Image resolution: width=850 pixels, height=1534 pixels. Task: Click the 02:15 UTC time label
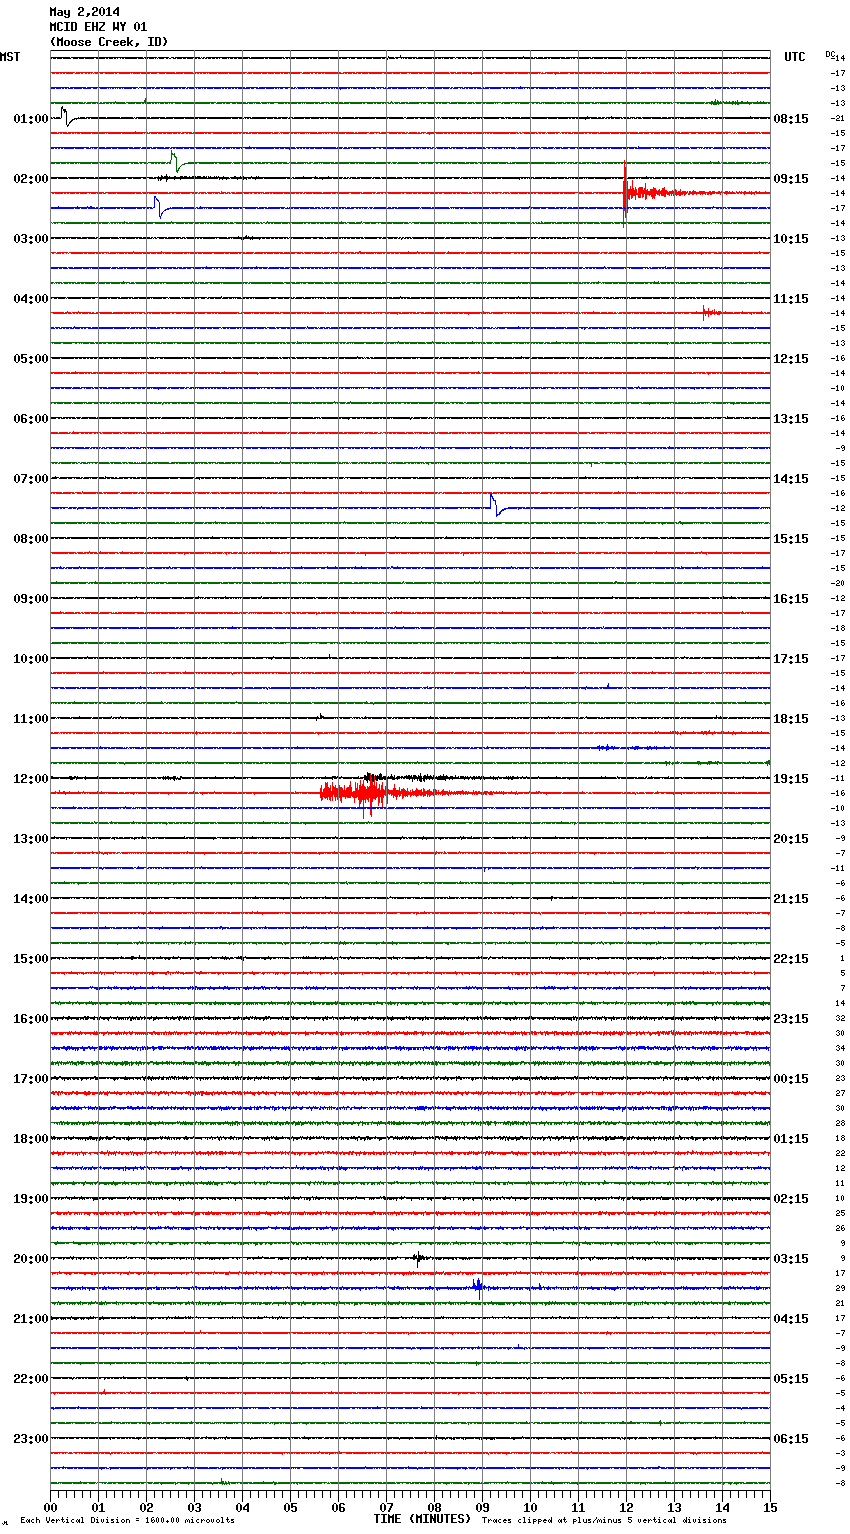pyautogui.click(x=791, y=1198)
